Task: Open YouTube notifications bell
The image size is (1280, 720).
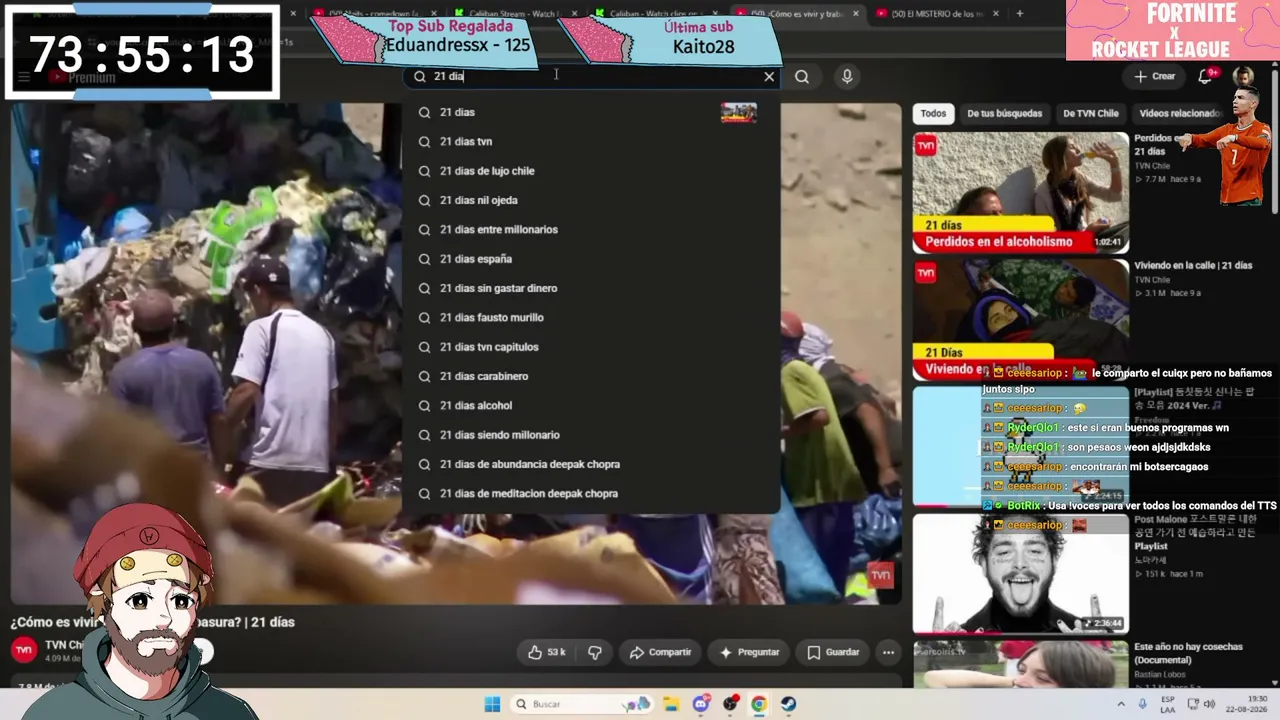Action: click(x=1206, y=76)
